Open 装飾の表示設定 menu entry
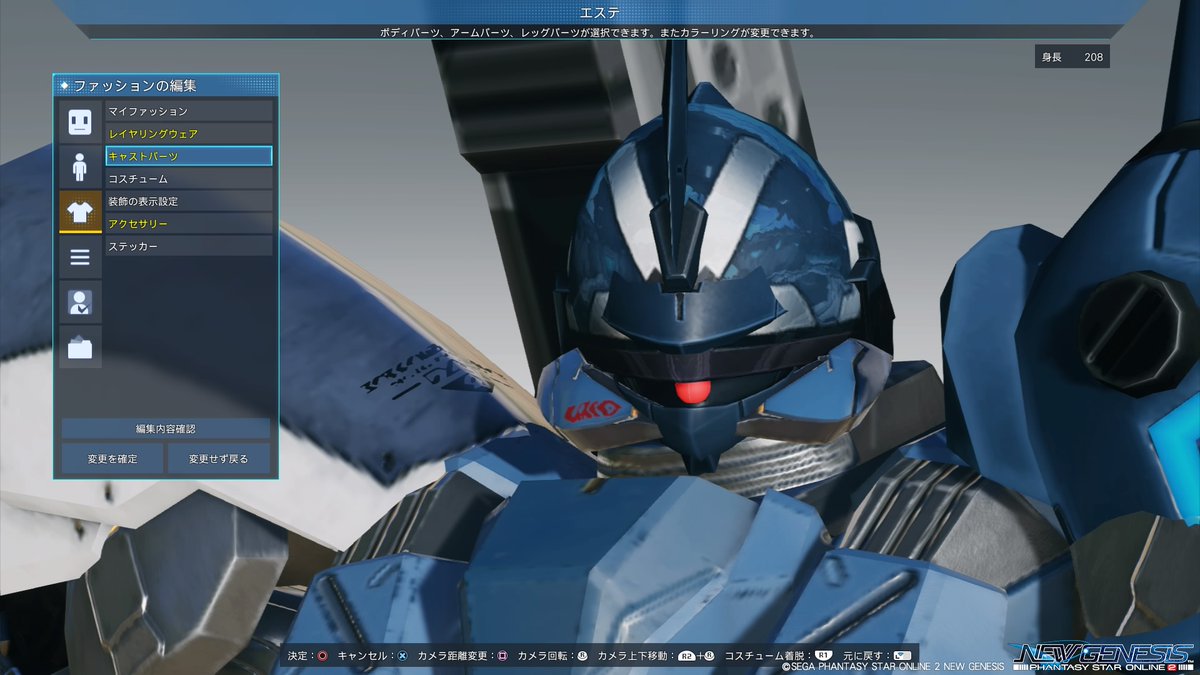Screen dimensions: 1200x675 coord(189,201)
